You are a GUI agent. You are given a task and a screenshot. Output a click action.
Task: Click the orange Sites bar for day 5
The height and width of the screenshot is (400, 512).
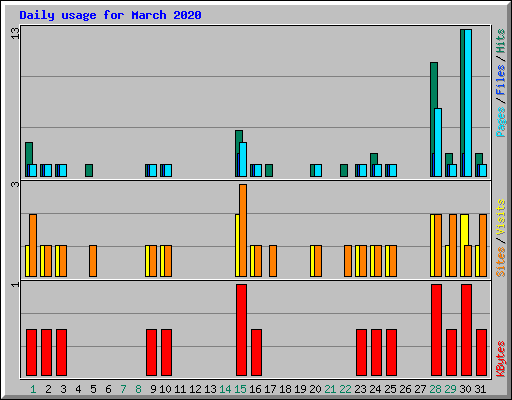pyautogui.click(x=93, y=261)
